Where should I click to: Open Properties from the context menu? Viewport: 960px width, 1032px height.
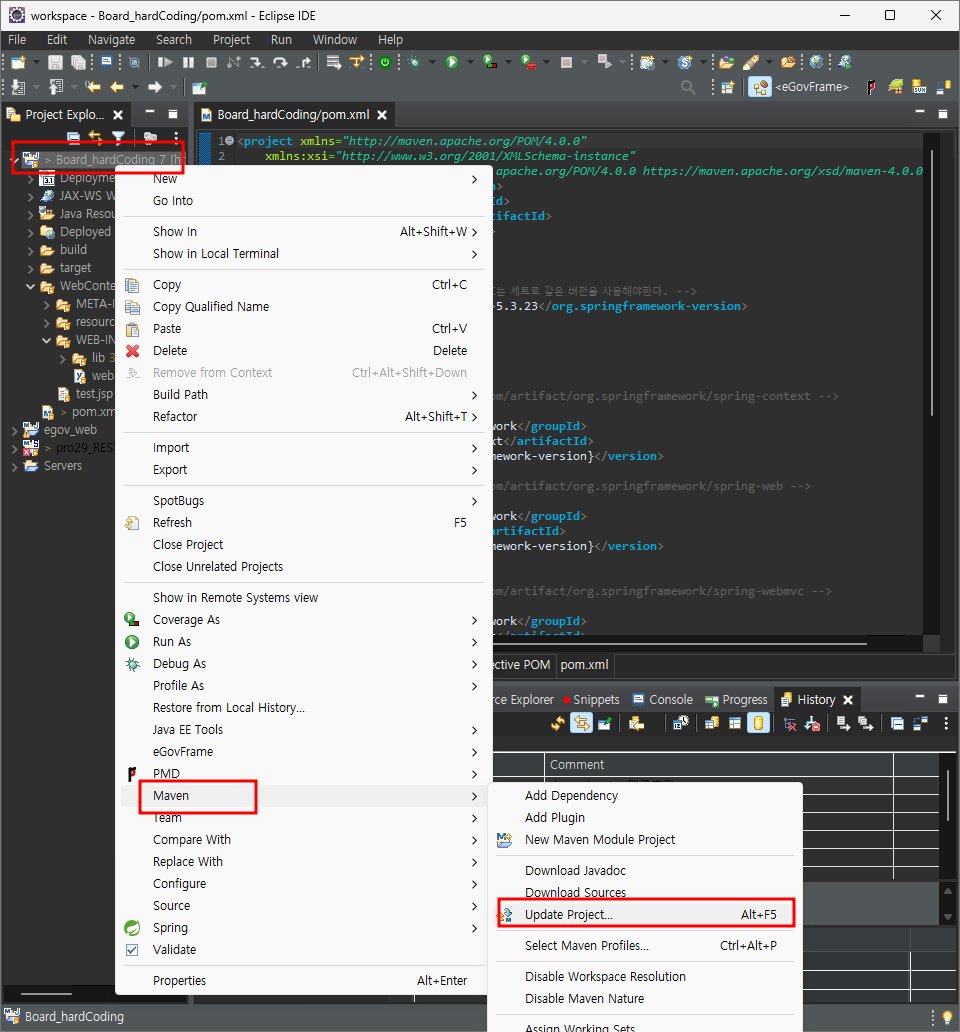(x=303, y=981)
